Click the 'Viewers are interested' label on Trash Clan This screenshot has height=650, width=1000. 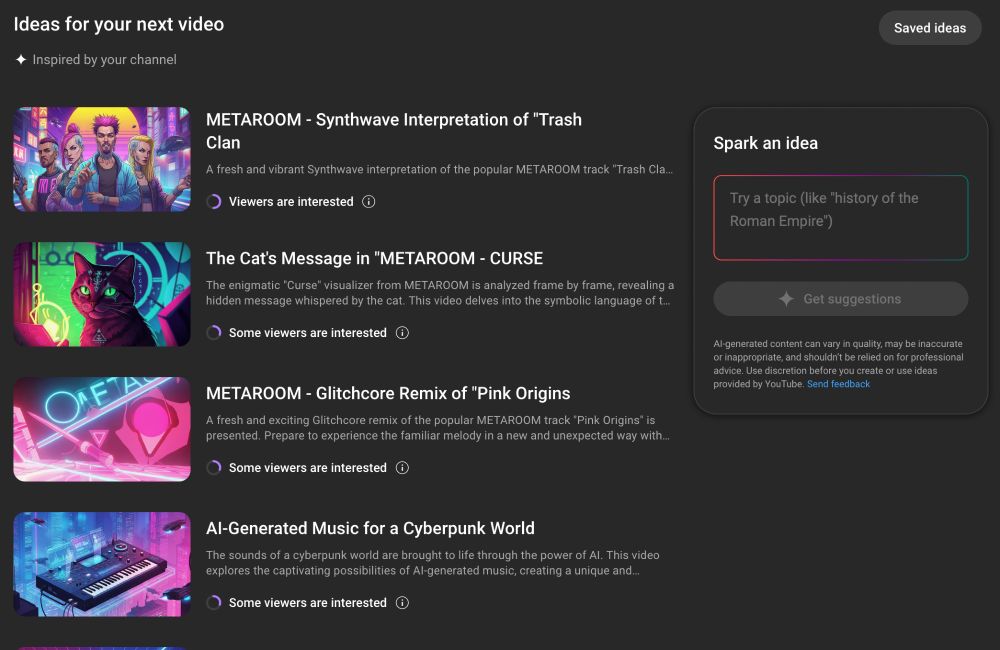coord(291,202)
